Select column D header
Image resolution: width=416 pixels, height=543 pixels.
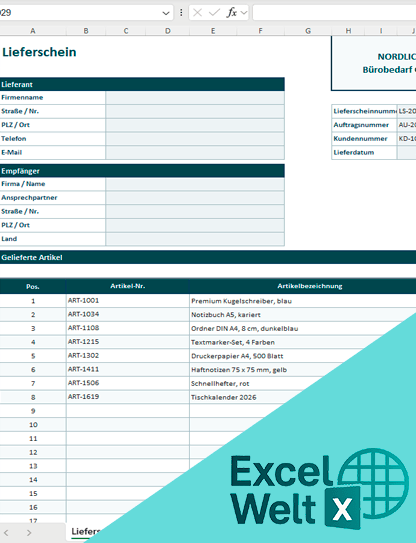(168, 31)
